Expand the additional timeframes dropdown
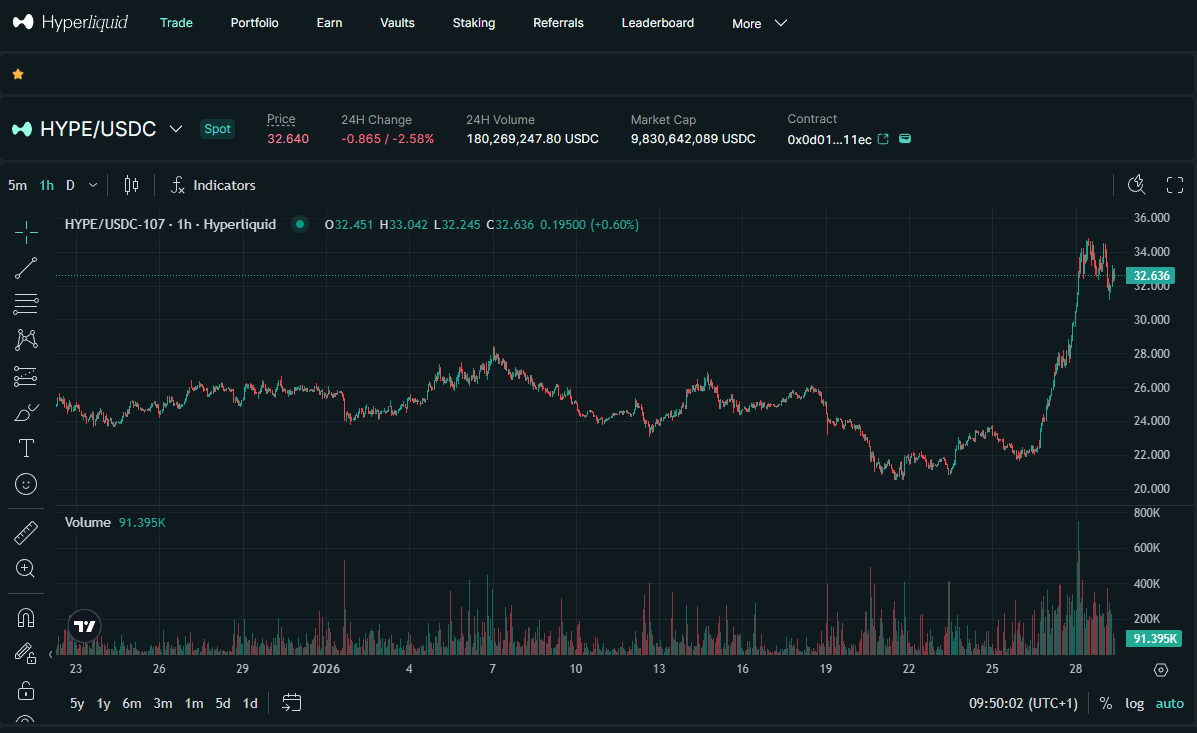Image resolution: width=1197 pixels, height=733 pixels. 93,185
